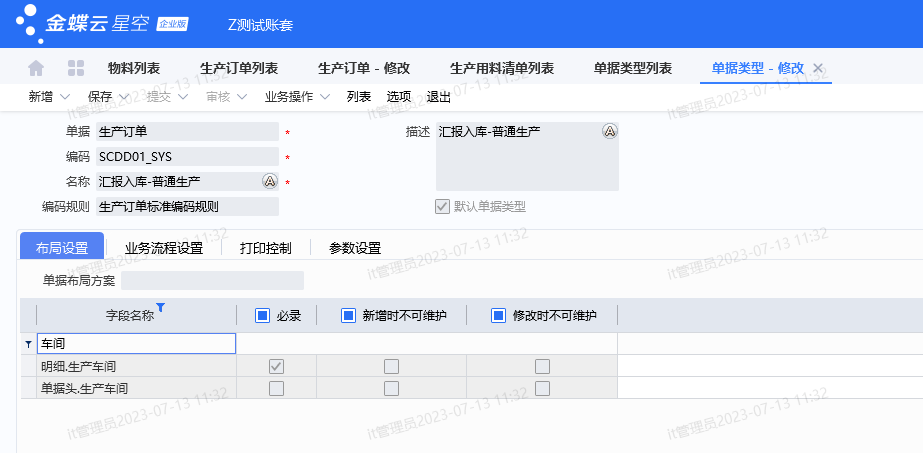
Task: Open the 布局设置 tab
Action: 62,247
